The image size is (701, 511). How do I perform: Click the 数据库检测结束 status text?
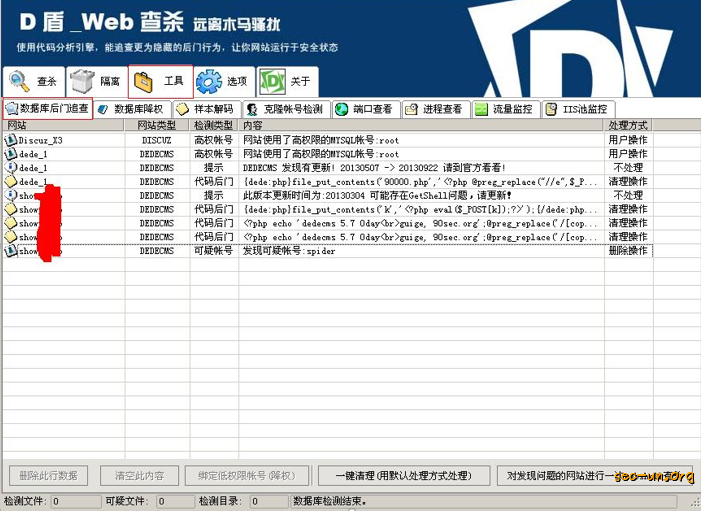tap(329, 501)
